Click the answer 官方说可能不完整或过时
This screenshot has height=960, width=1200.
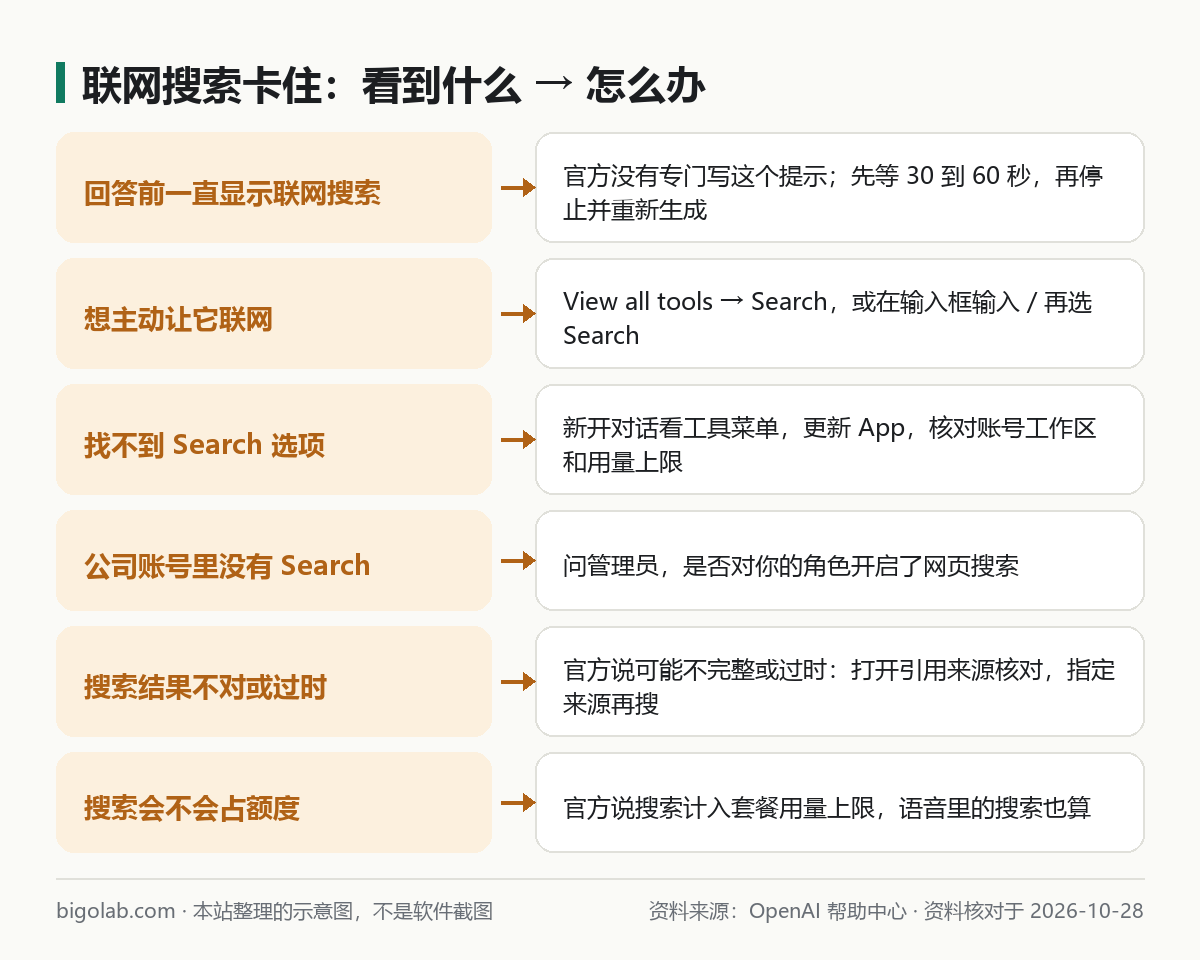(840, 681)
